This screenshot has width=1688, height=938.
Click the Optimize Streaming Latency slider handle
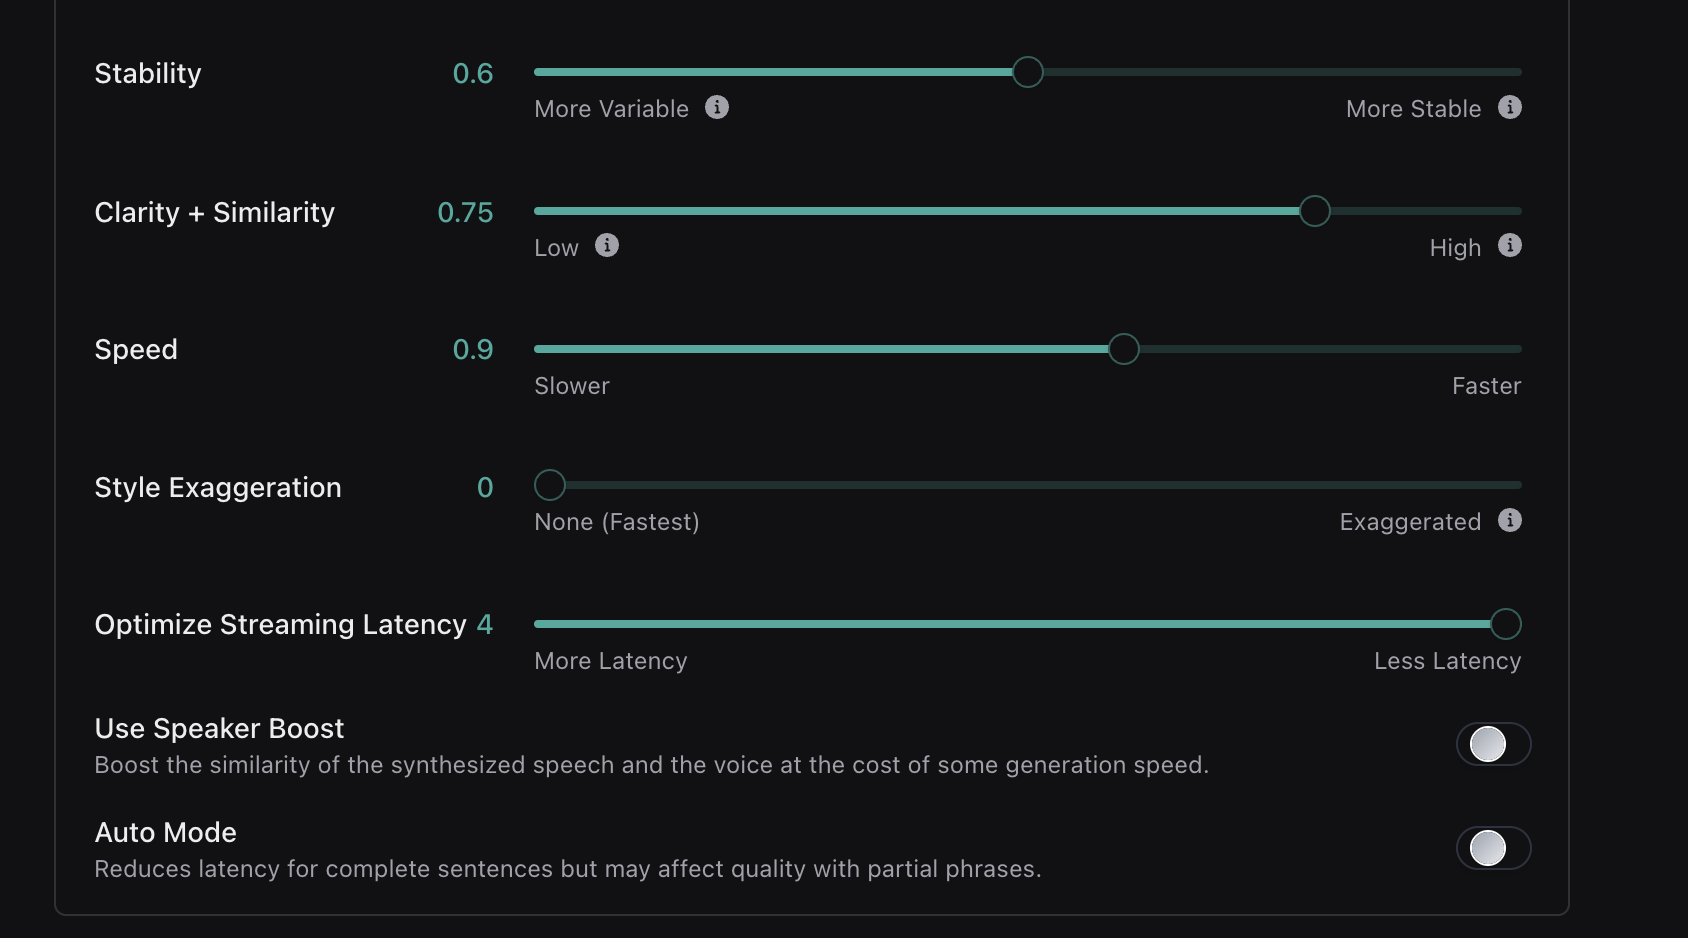1505,624
